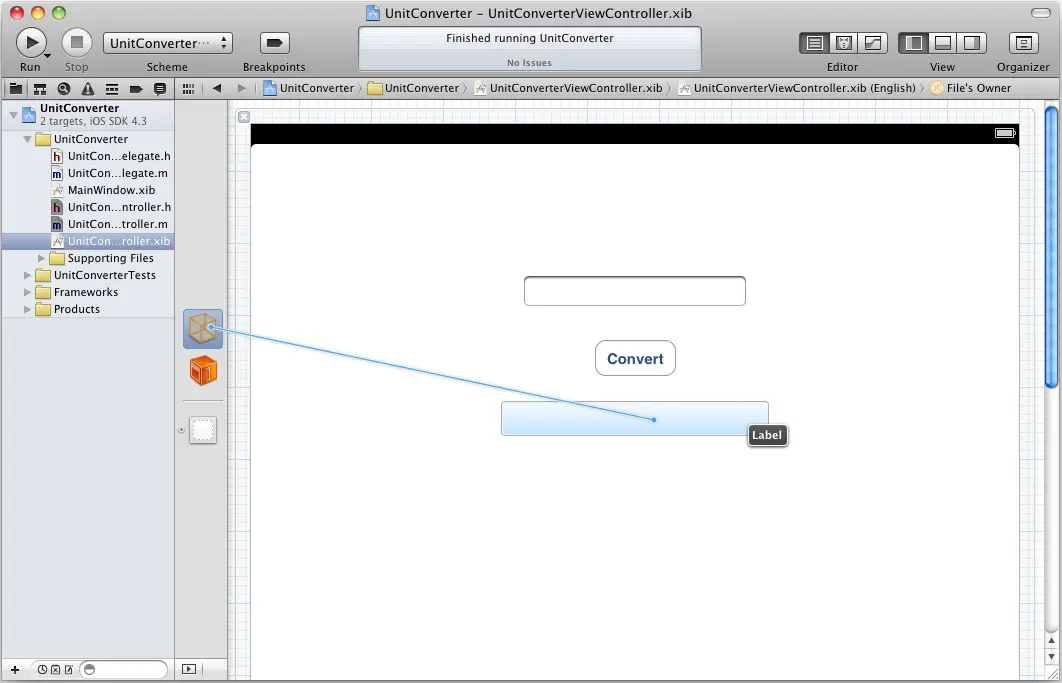Image resolution: width=1062 pixels, height=683 pixels.
Task: Open the Symbol navigator
Action: pos(39,88)
